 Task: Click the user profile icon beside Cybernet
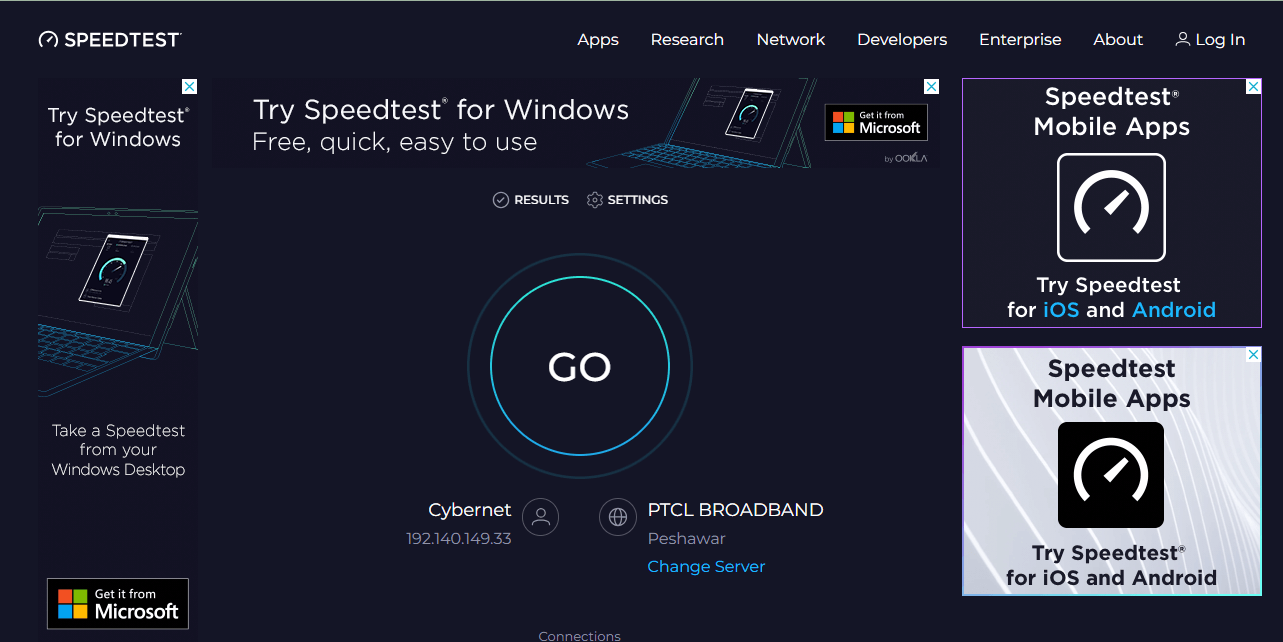(541, 517)
